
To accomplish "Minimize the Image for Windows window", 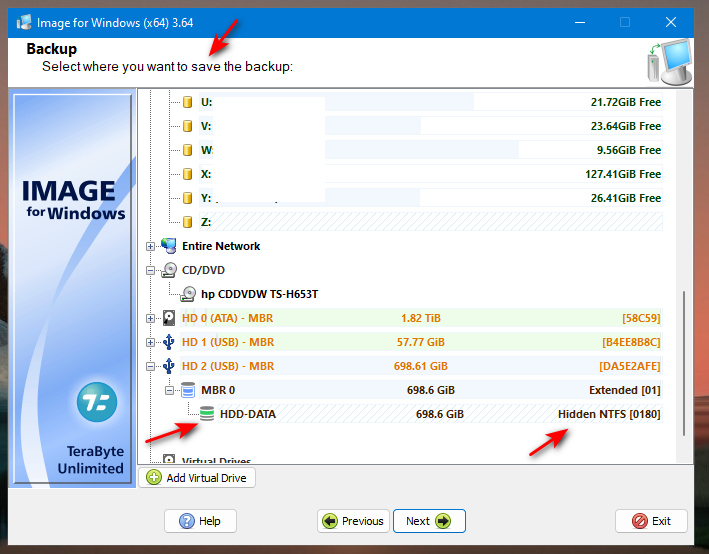I will [580, 22].
